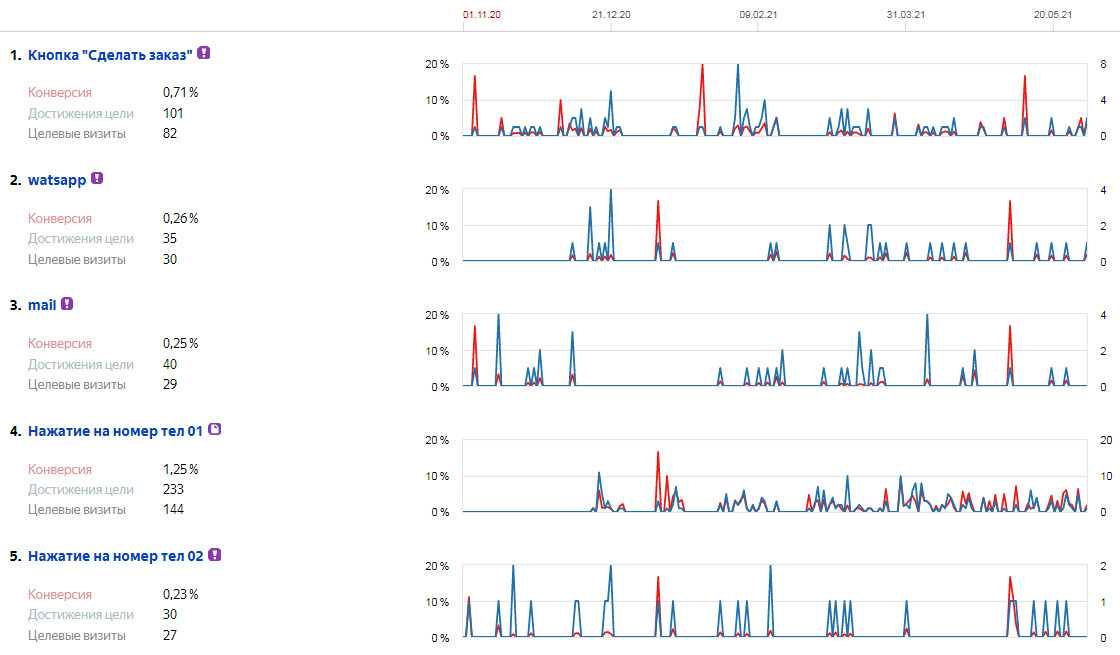Click watsapp target visits value 30

coord(170,259)
